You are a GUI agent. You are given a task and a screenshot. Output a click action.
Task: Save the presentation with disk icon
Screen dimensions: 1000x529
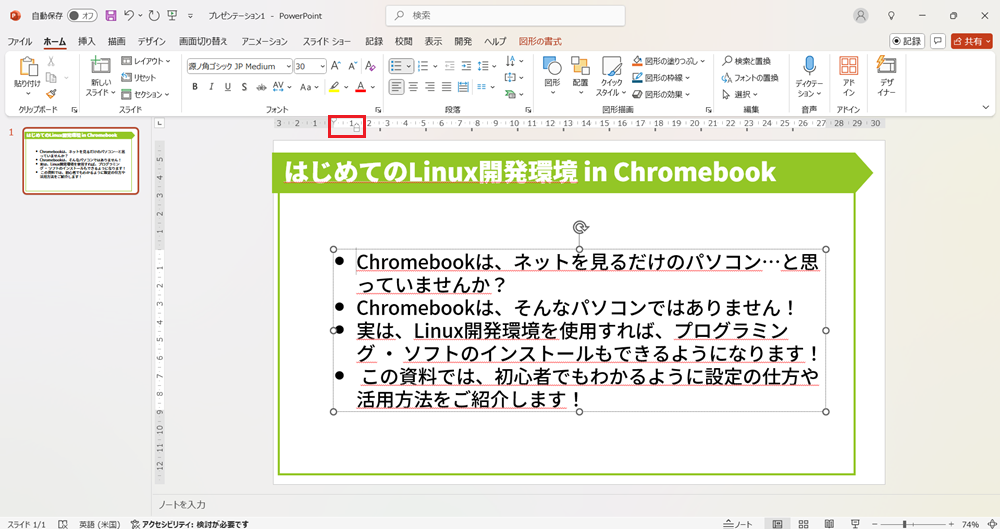click(111, 15)
